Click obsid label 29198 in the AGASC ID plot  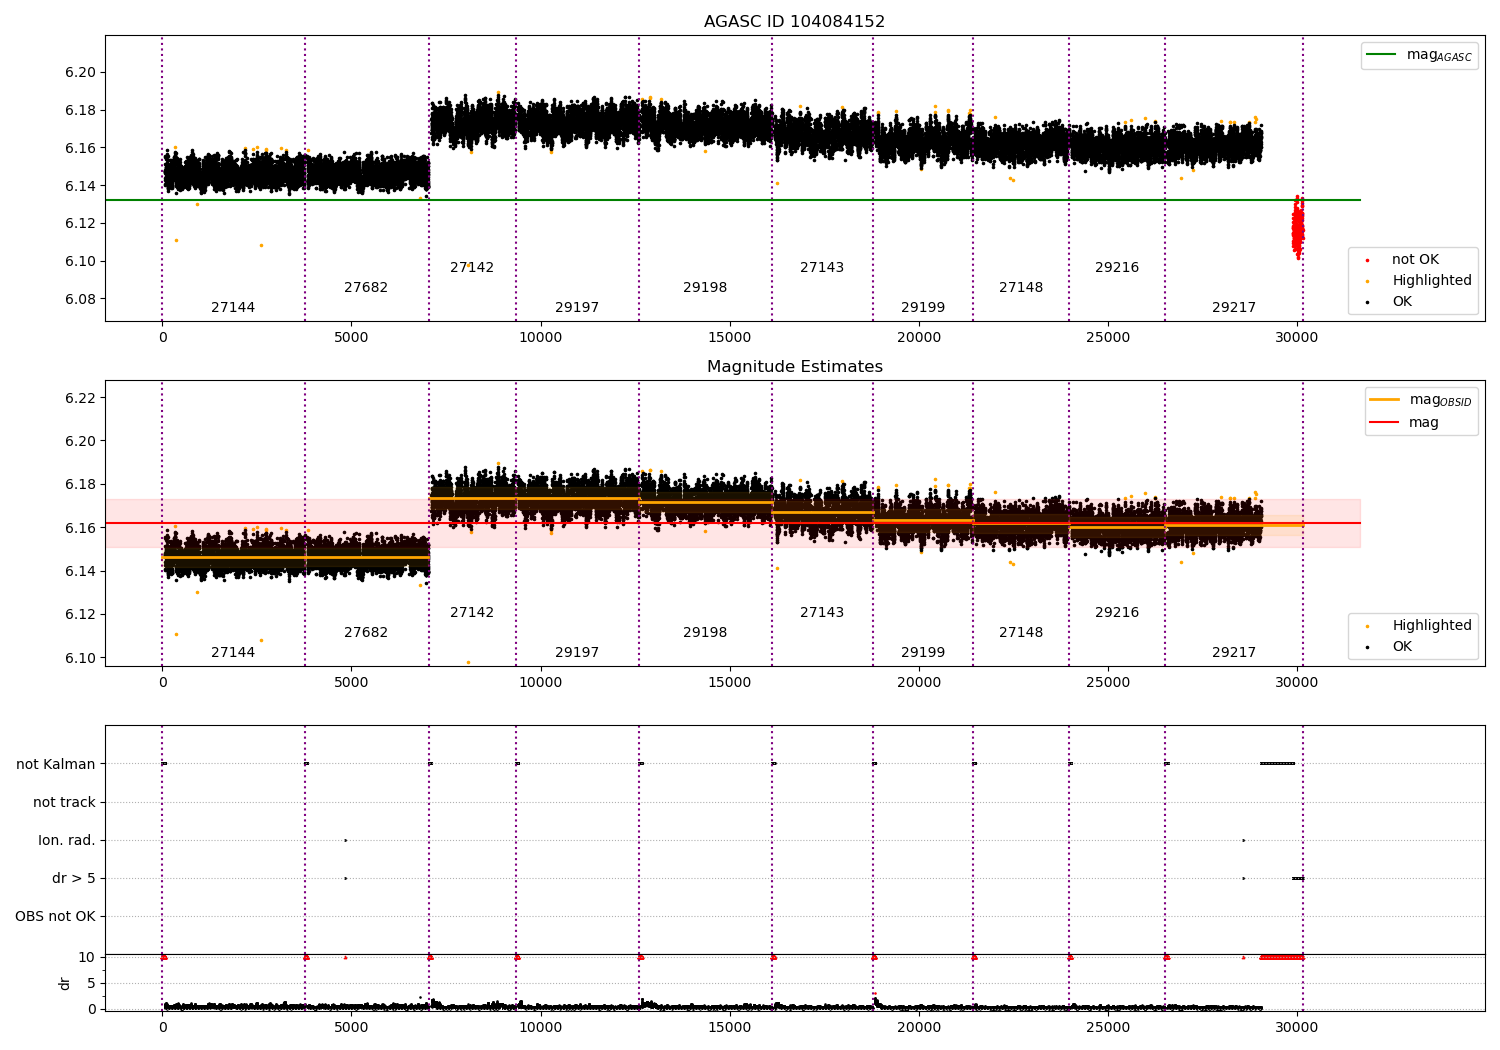tap(705, 288)
